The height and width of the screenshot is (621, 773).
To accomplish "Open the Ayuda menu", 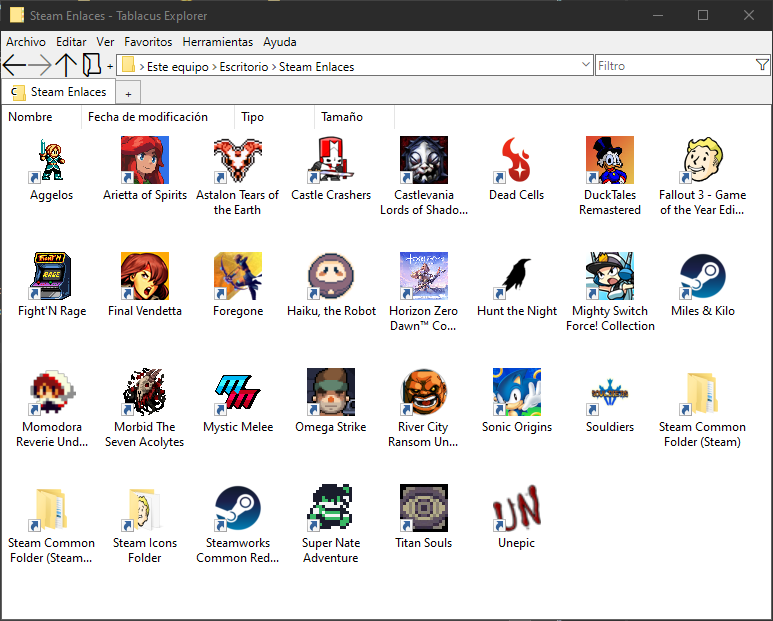I will pyautogui.click(x=280, y=42).
